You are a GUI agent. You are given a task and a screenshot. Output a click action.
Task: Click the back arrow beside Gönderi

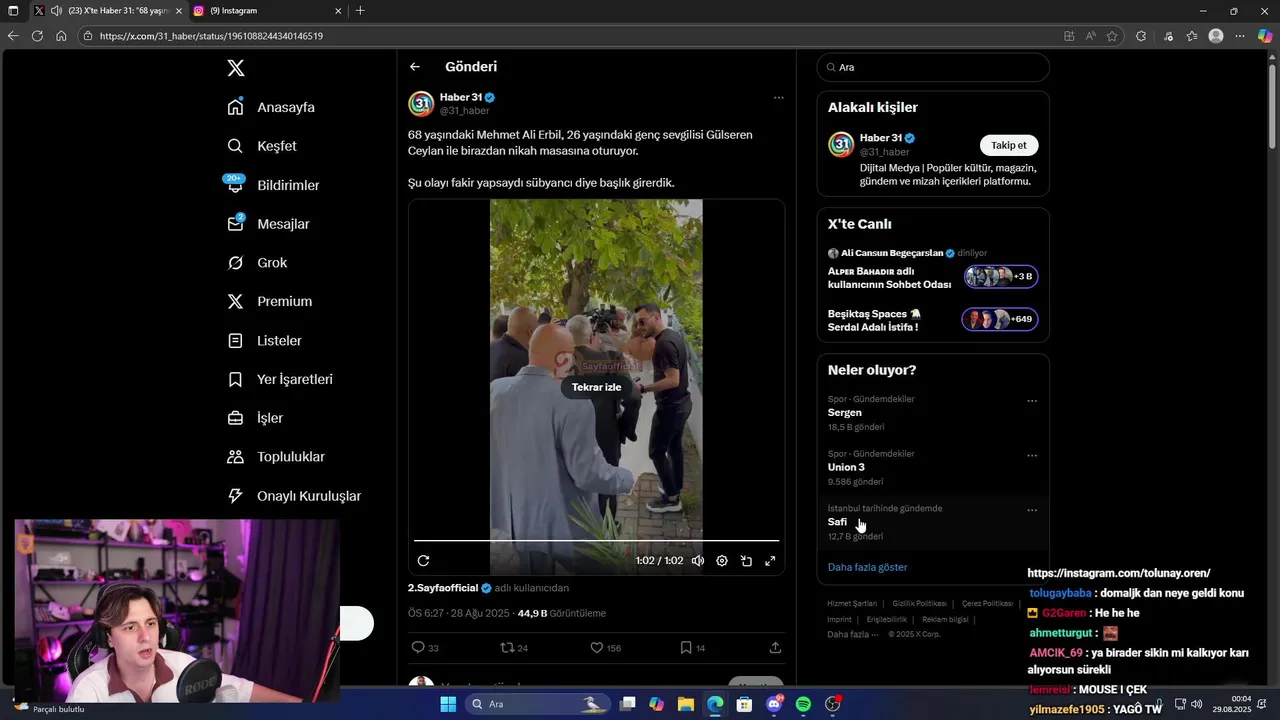[x=415, y=67]
